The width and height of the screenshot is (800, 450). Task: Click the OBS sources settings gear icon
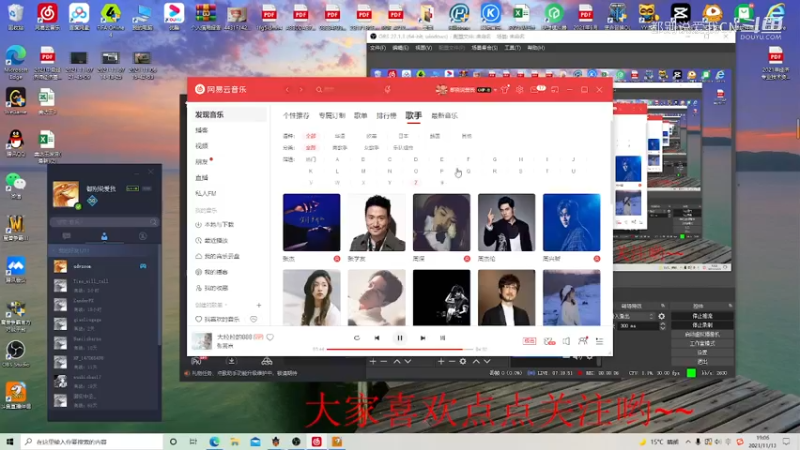click(463, 361)
